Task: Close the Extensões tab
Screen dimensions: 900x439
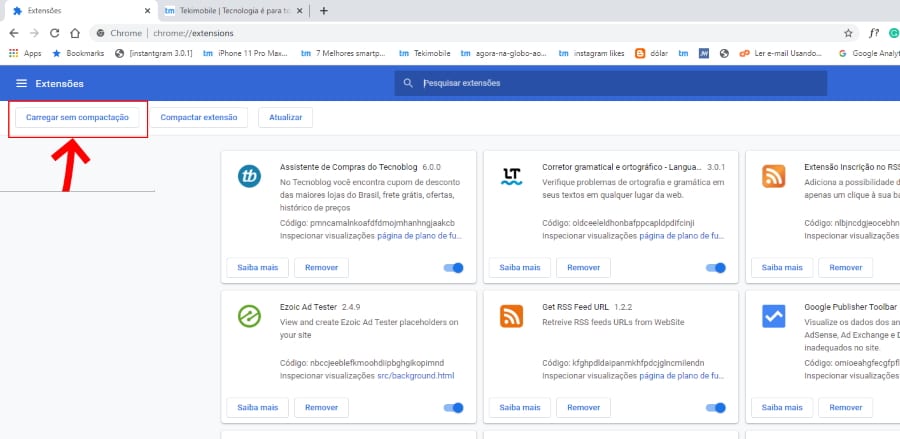Action: [148, 11]
